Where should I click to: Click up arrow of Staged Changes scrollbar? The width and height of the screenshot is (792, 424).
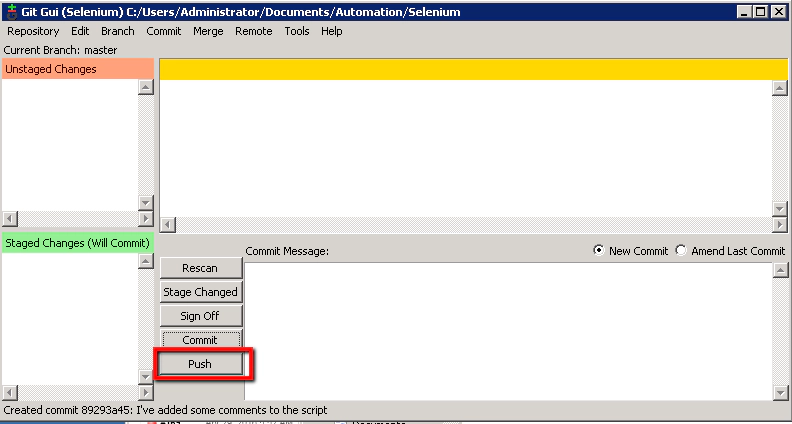[x=146, y=261]
